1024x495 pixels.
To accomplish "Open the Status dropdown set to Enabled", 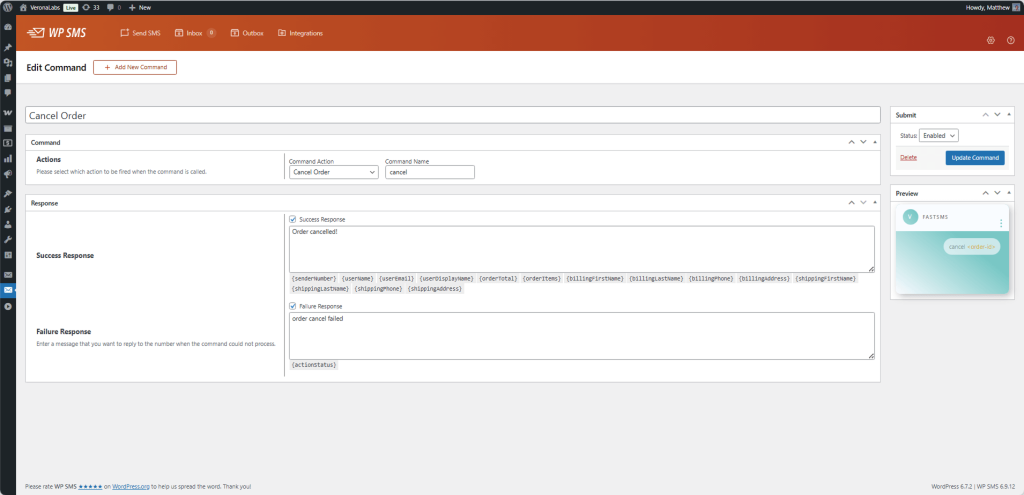I will click(939, 135).
